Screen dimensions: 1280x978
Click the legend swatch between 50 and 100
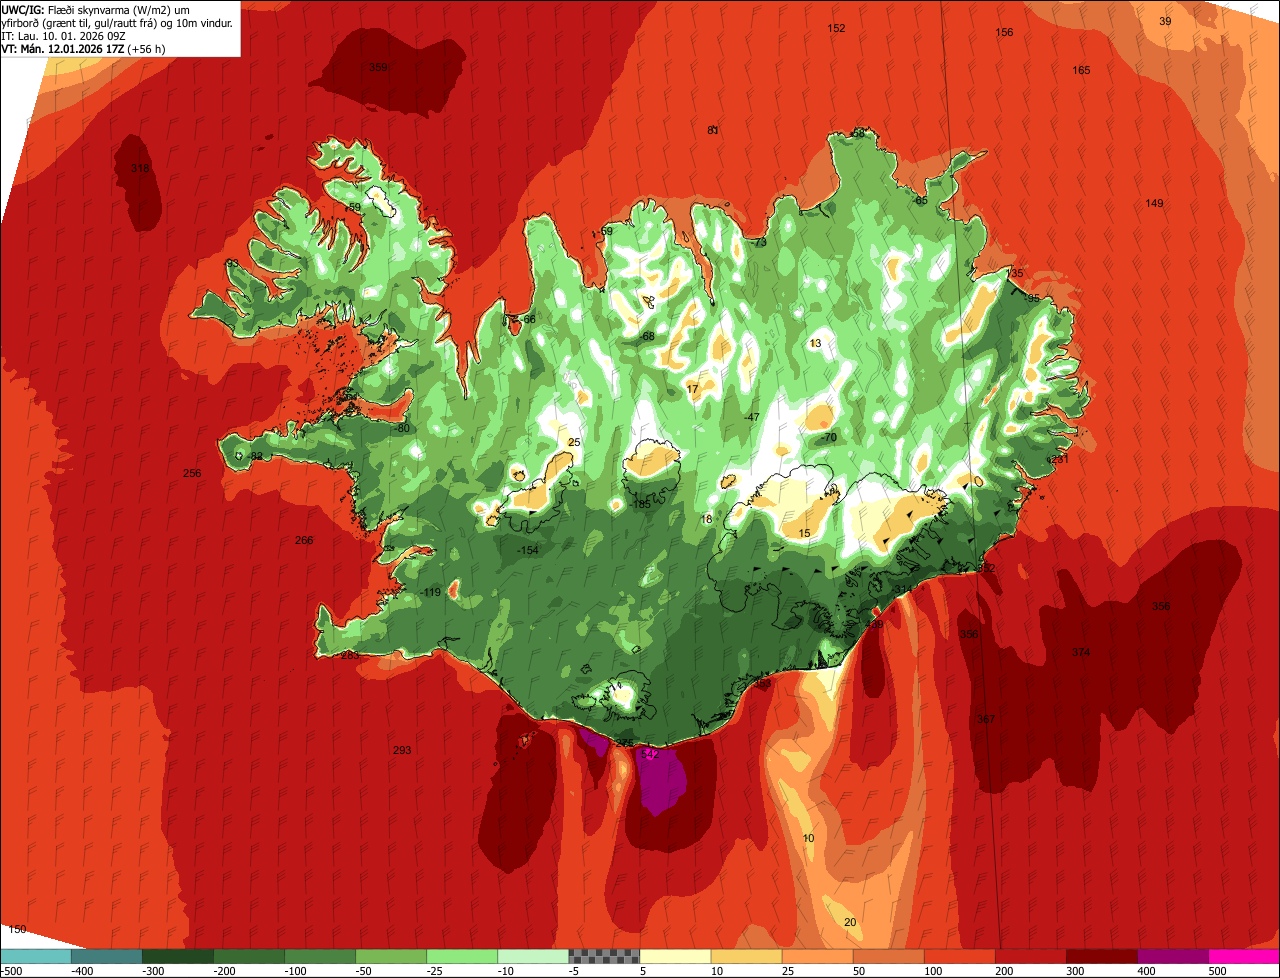click(x=887, y=956)
